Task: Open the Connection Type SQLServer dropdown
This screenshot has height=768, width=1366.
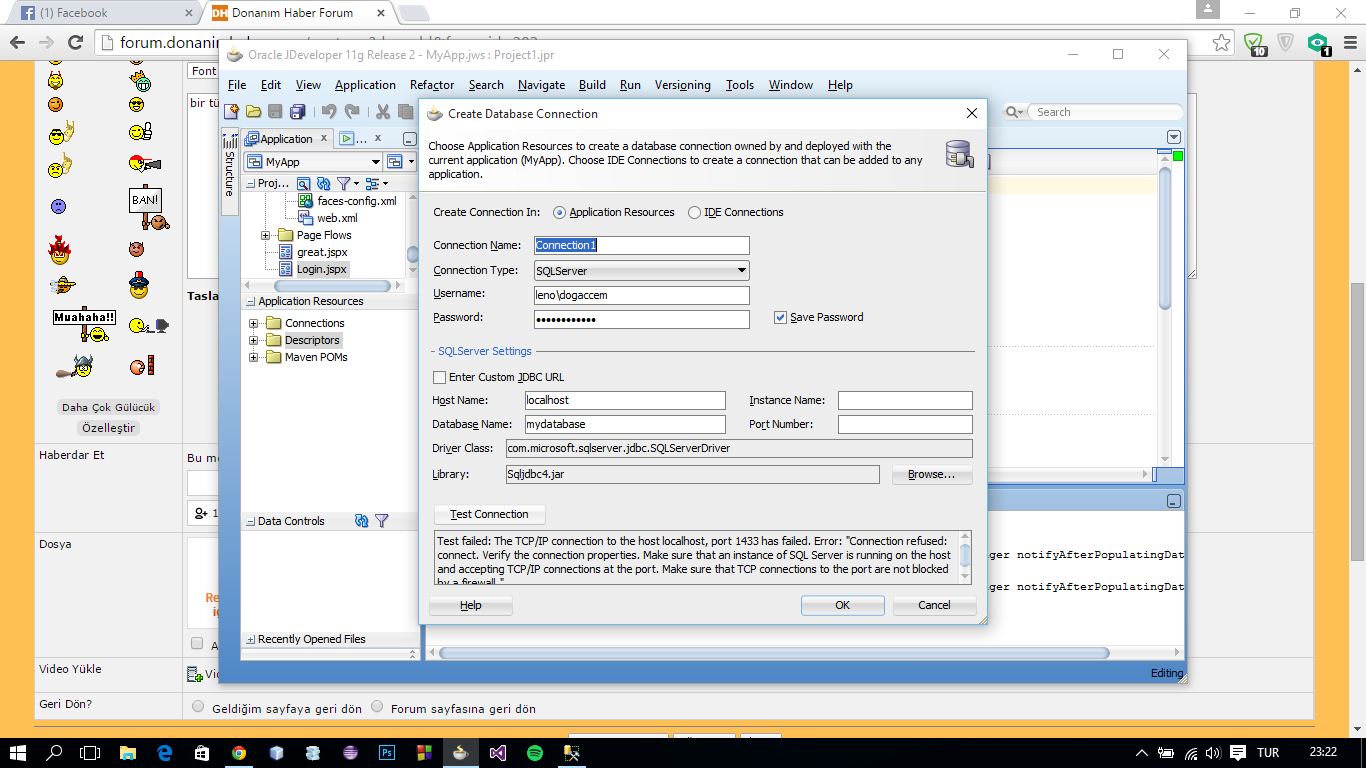Action: 641,270
